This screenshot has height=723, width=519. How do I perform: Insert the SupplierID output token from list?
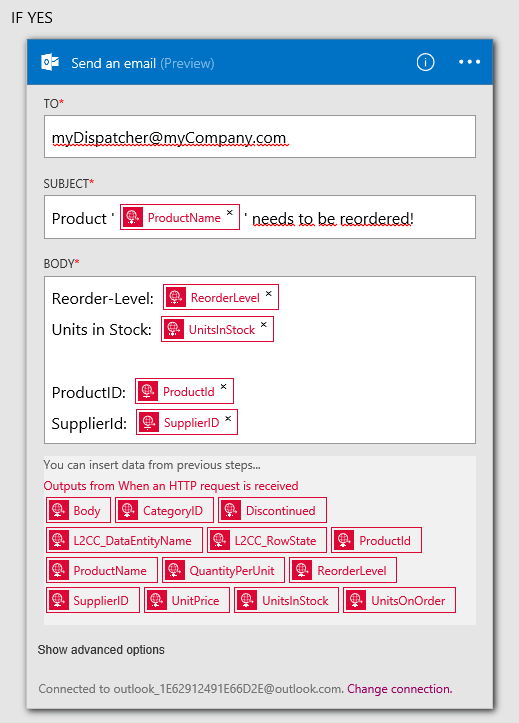(x=93, y=600)
